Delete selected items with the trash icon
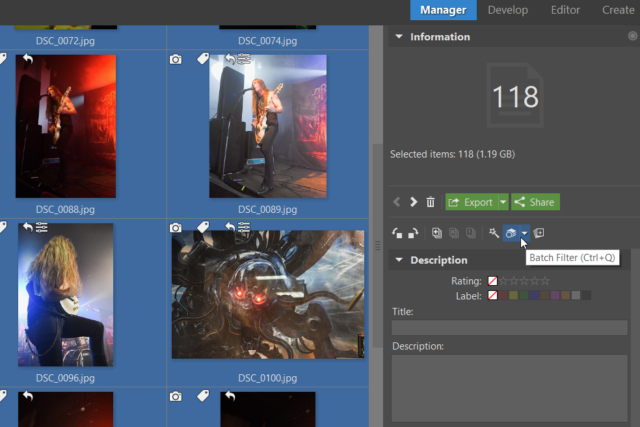Viewport: 640px width, 427px height. click(x=430, y=202)
